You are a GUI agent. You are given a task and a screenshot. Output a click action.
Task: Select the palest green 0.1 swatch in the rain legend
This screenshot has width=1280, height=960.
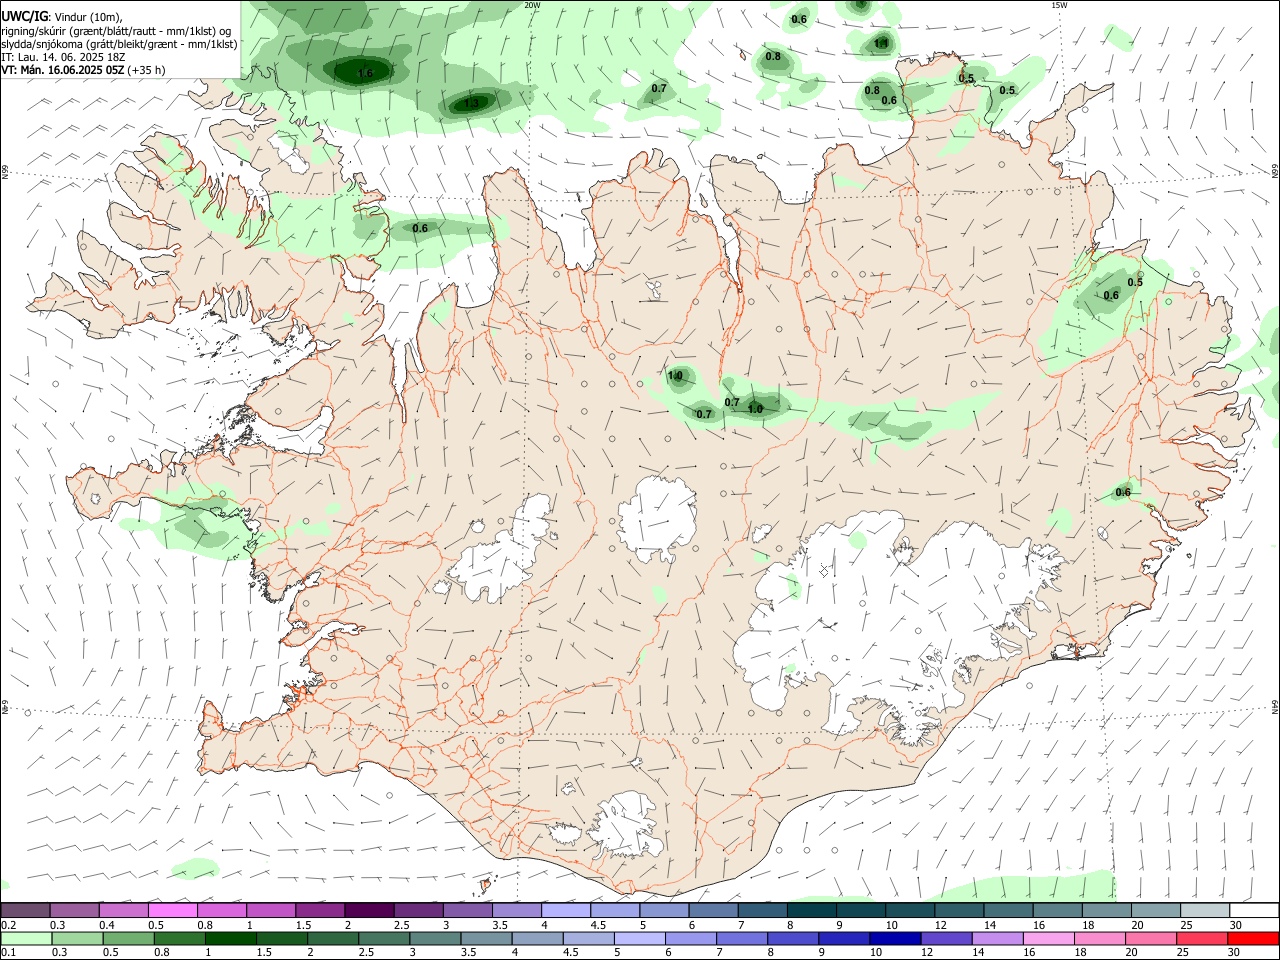pyautogui.click(x=26, y=938)
